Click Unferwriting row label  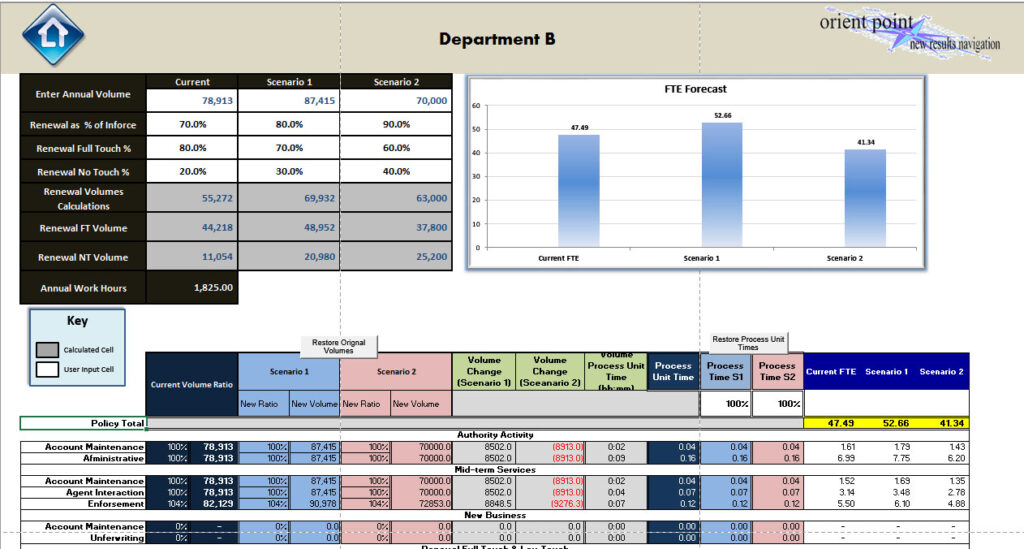pos(117,538)
